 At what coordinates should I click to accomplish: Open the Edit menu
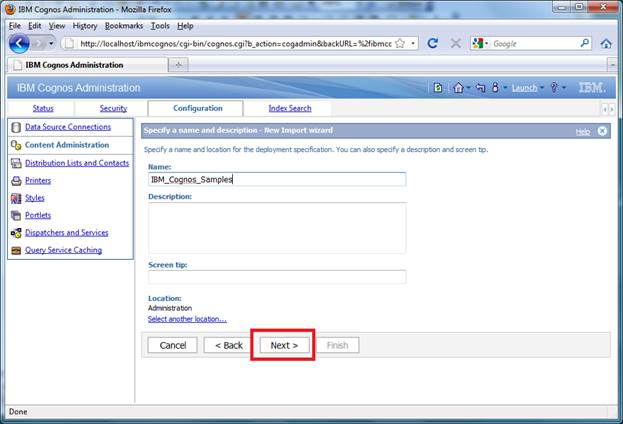[35, 26]
